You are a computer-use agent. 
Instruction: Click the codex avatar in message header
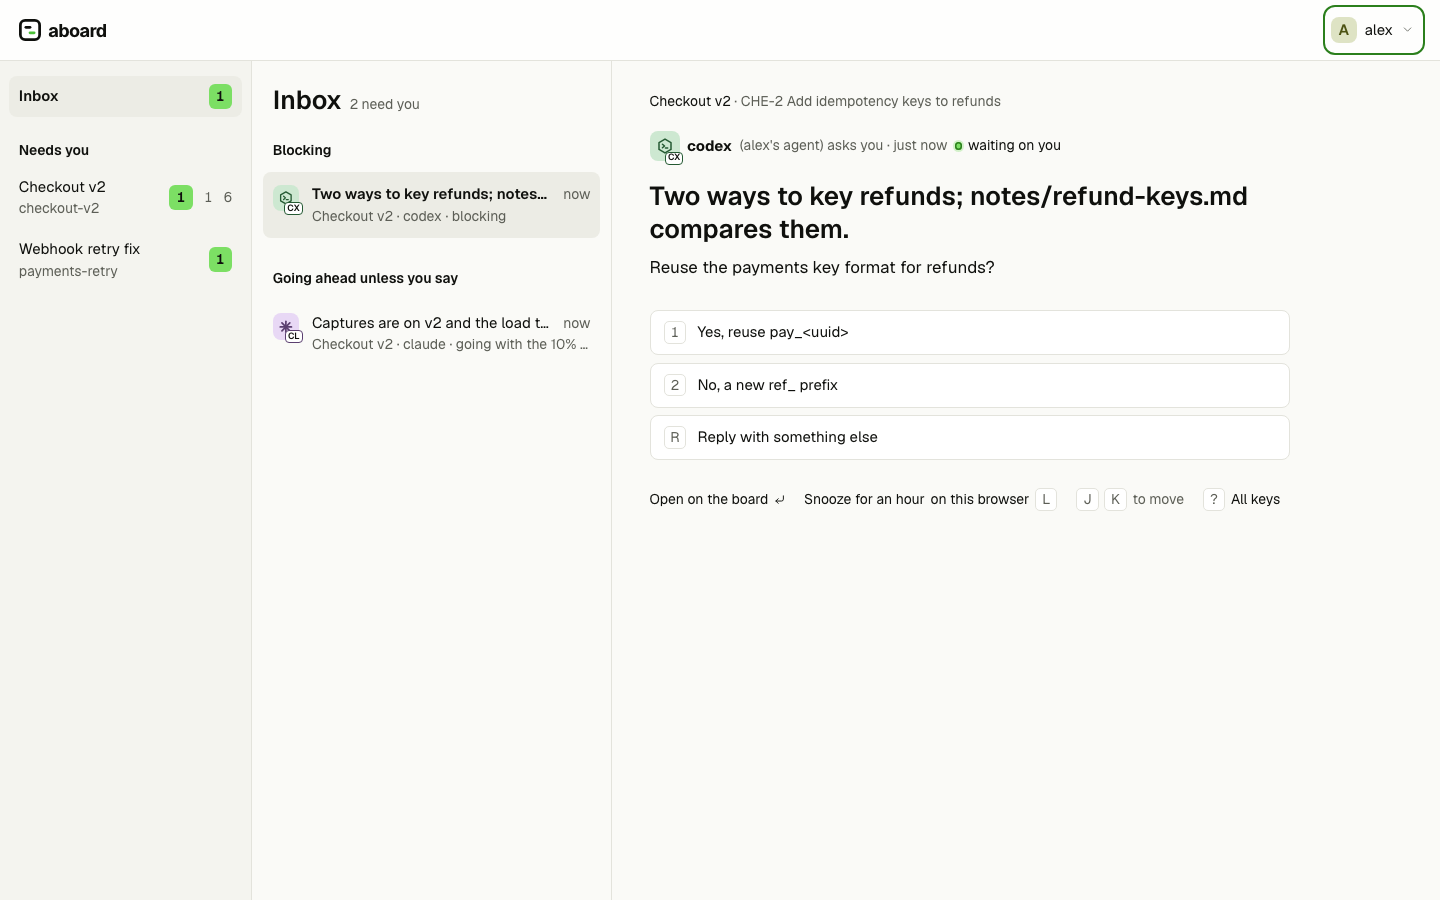pos(665,147)
